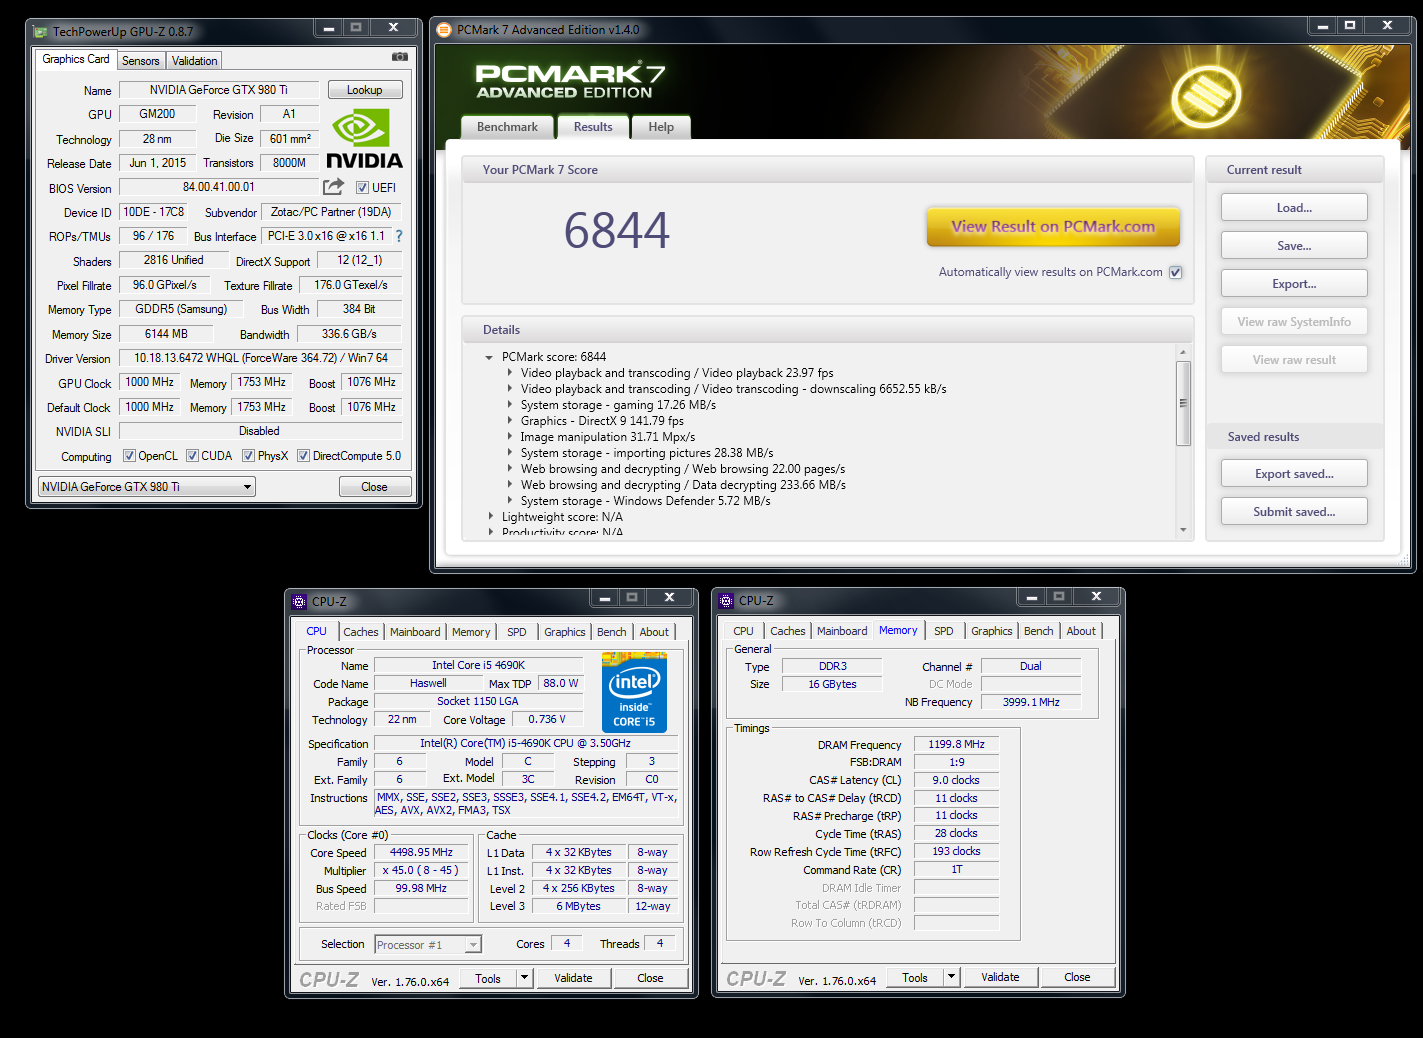The width and height of the screenshot is (1423, 1038).
Task: Click the Lookup button in GPU-Z
Action: tap(365, 90)
